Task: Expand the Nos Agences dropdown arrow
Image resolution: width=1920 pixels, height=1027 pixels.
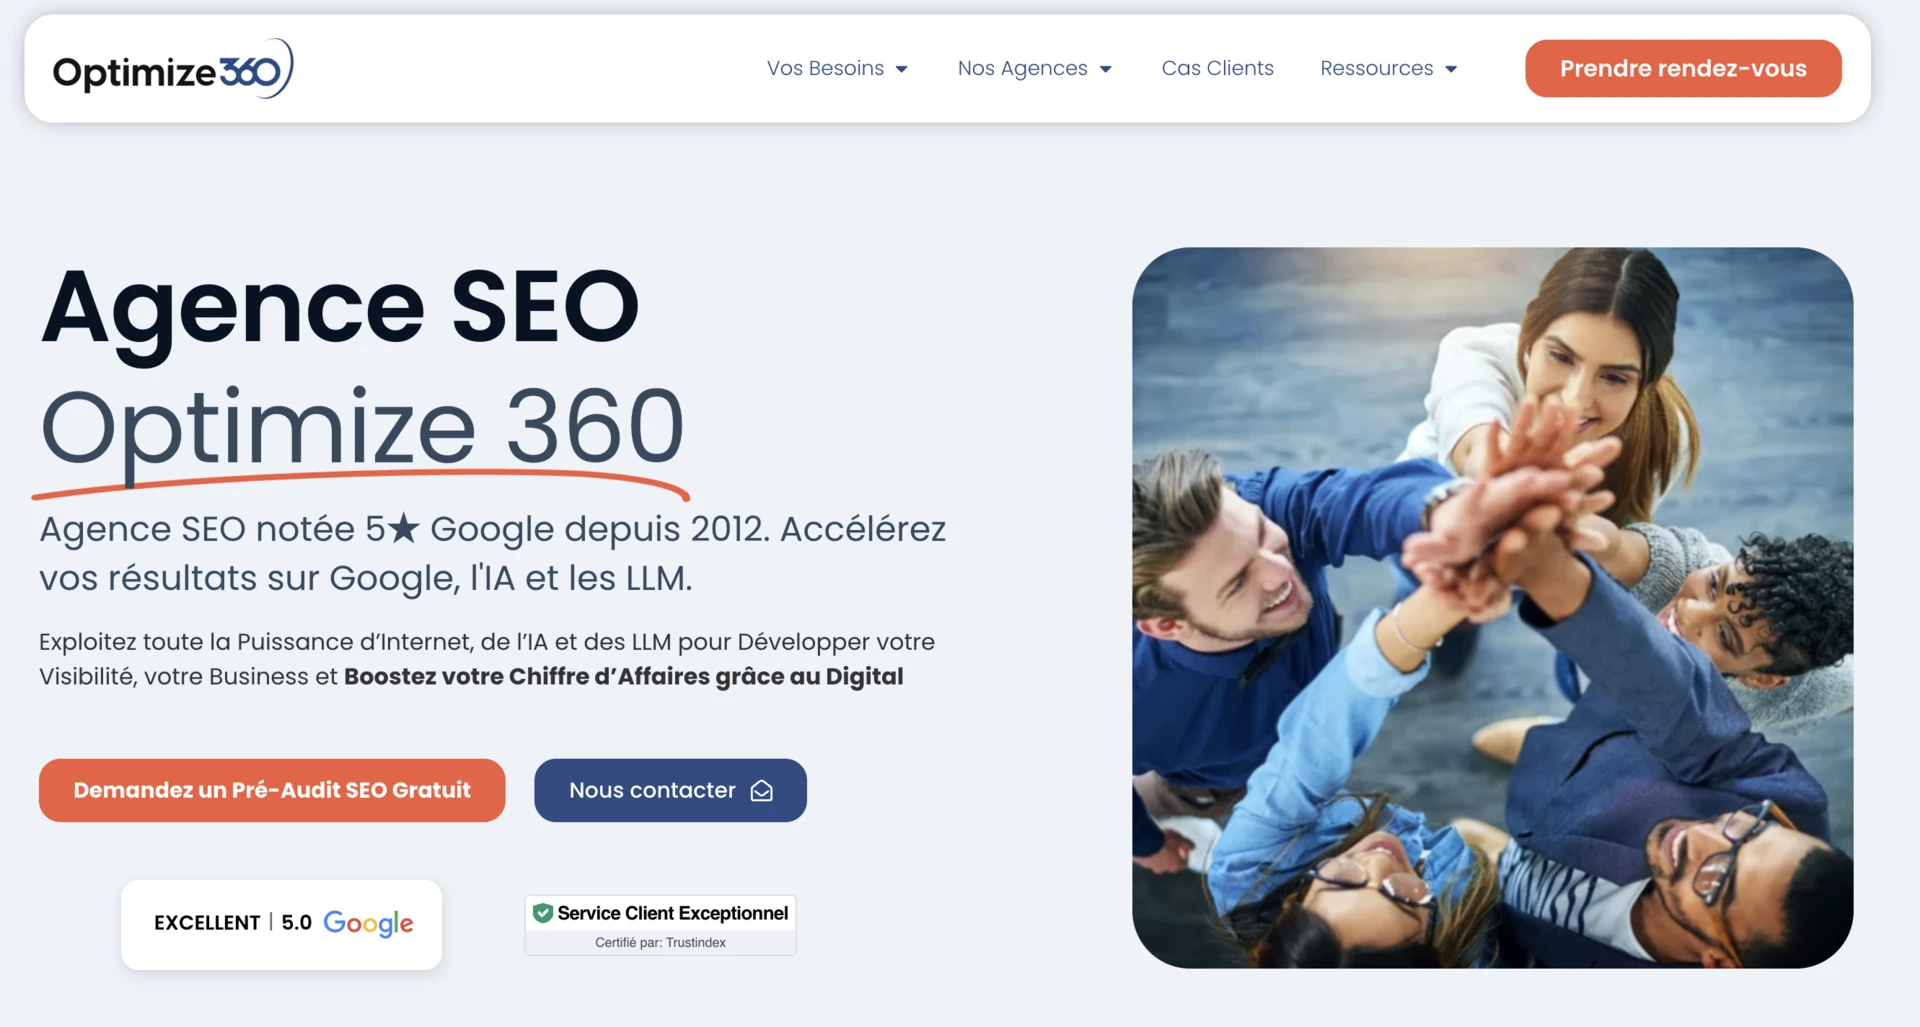Action: click(x=1106, y=69)
